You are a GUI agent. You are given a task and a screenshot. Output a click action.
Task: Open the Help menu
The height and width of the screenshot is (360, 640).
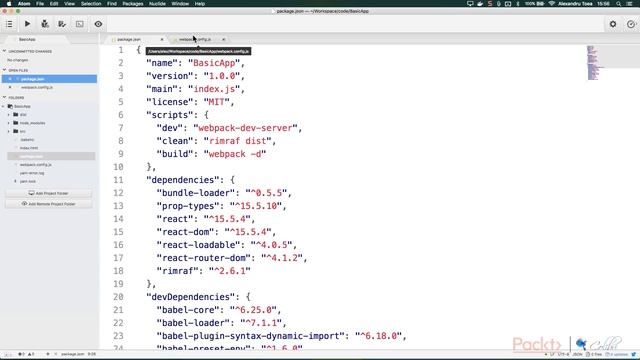click(200, 4)
